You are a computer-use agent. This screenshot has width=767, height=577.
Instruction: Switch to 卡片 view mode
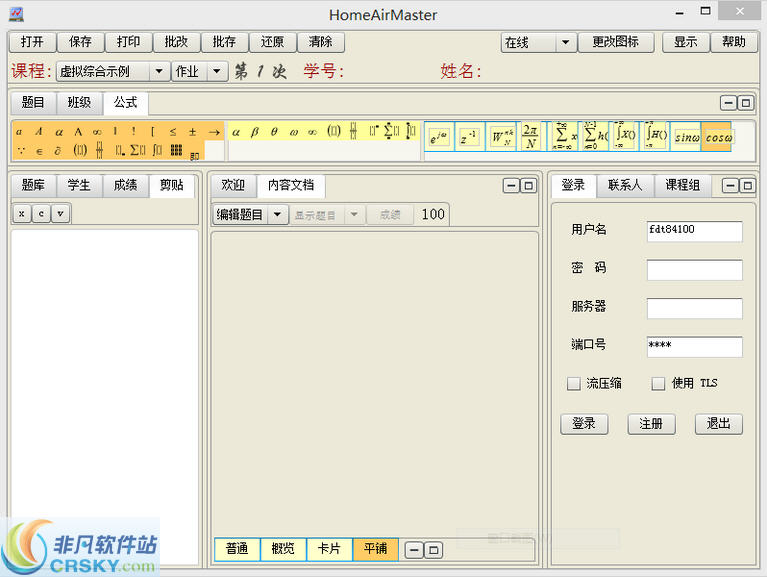click(329, 549)
